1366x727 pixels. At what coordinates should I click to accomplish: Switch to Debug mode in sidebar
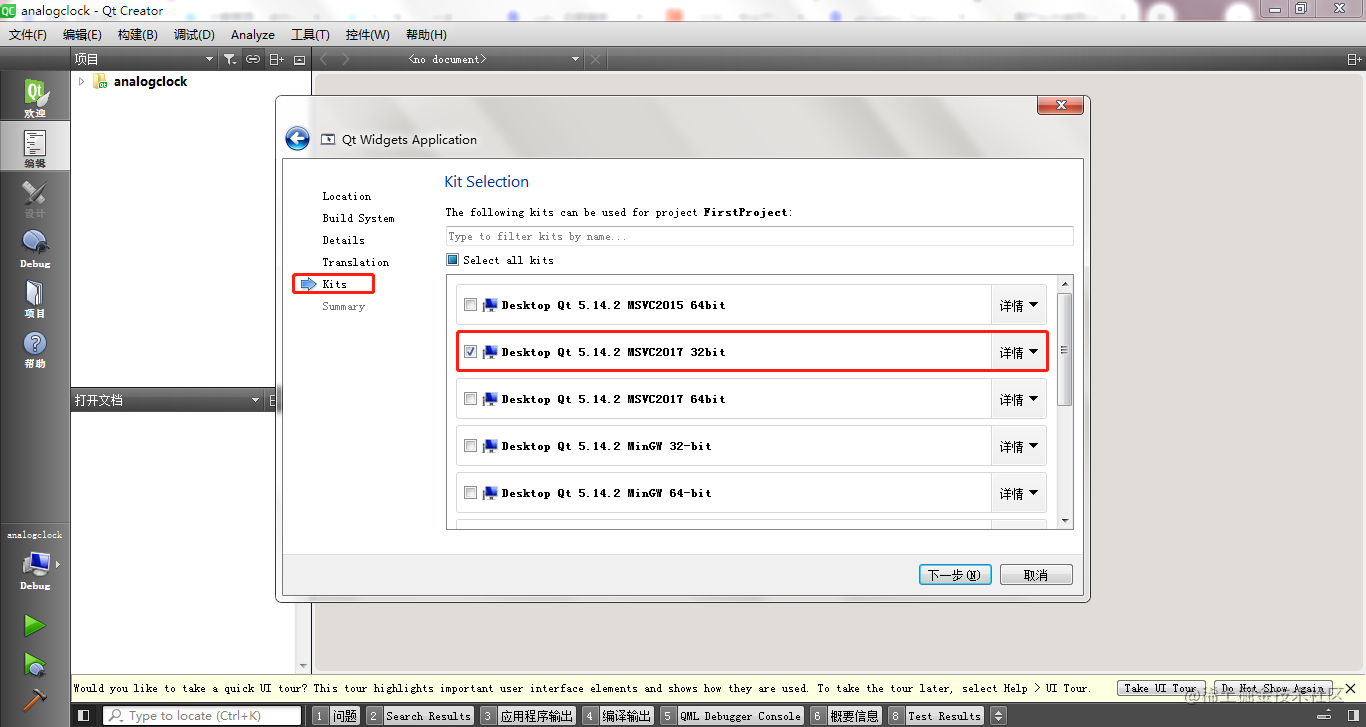[35, 248]
